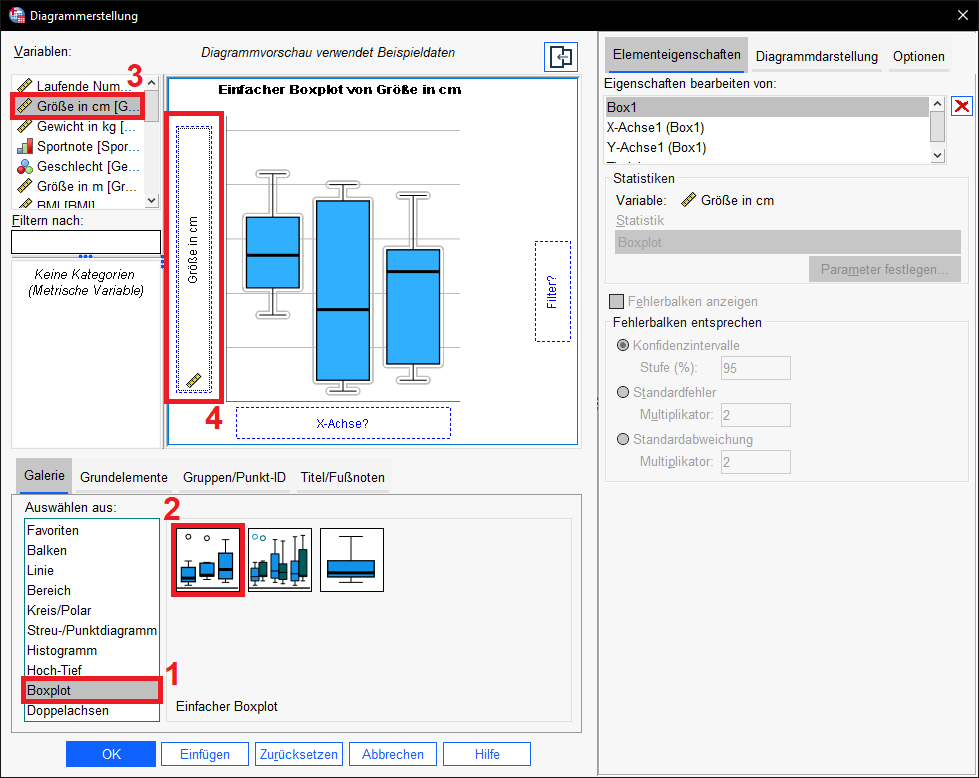This screenshot has width=979, height=778.
Task: Click the Standardfehler Multiplikator field
Action: click(x=755, y=415)
